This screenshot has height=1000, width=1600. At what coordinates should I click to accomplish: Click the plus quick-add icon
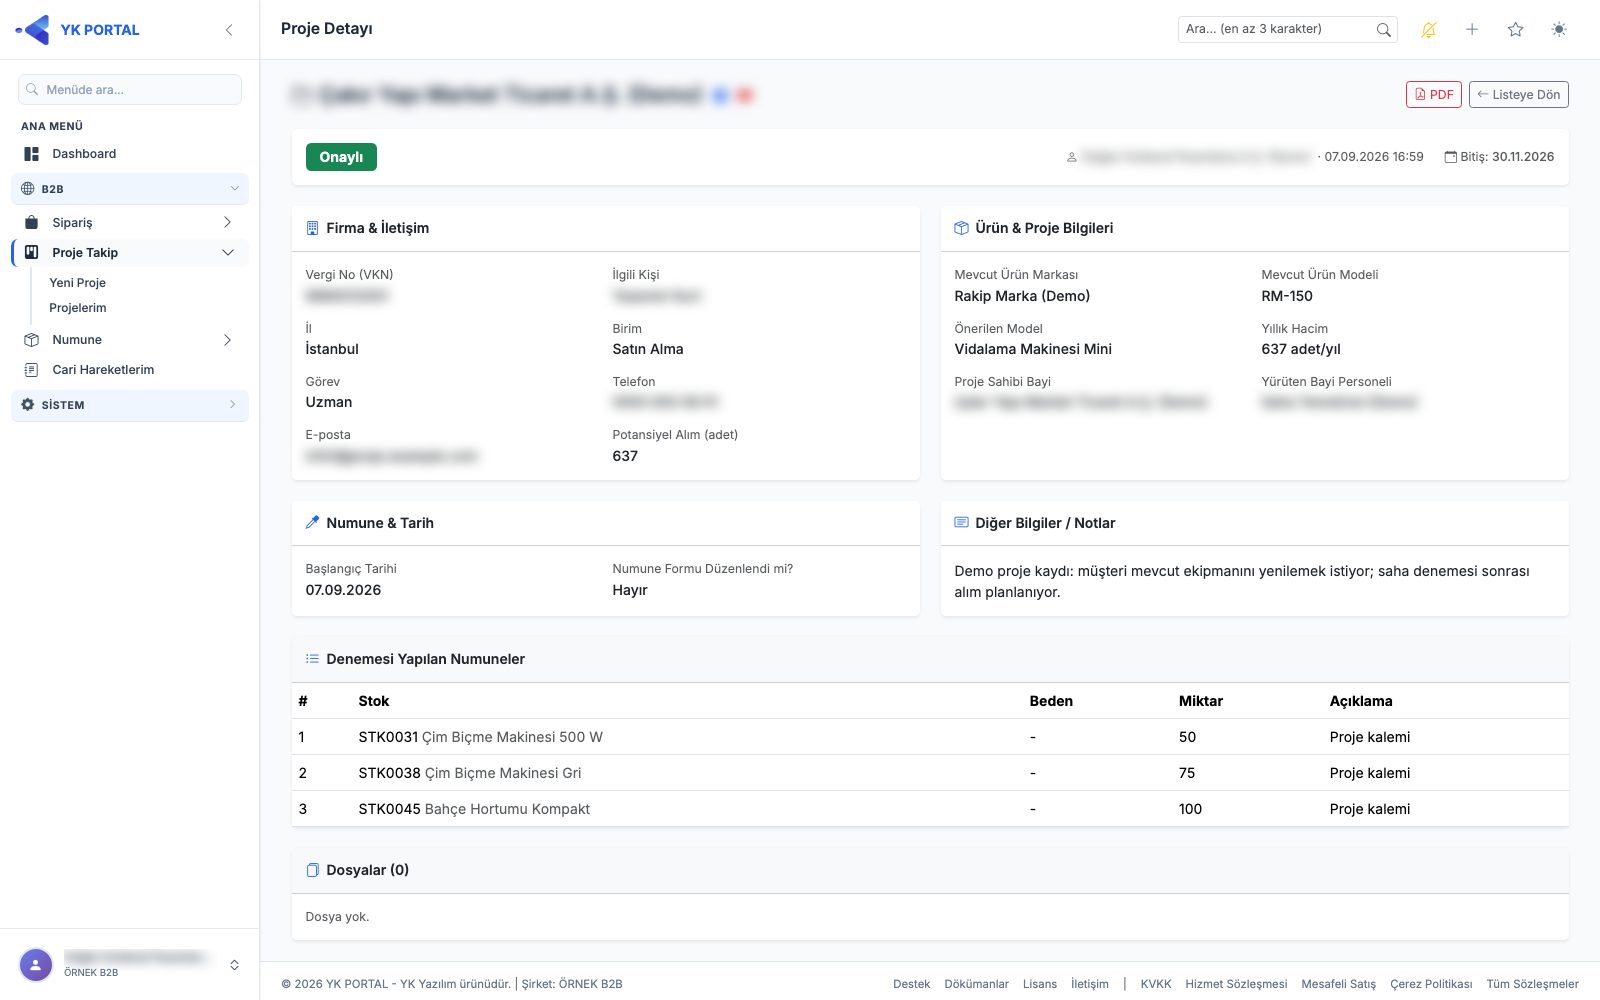pyautogui.click(x=1472, y=30)
